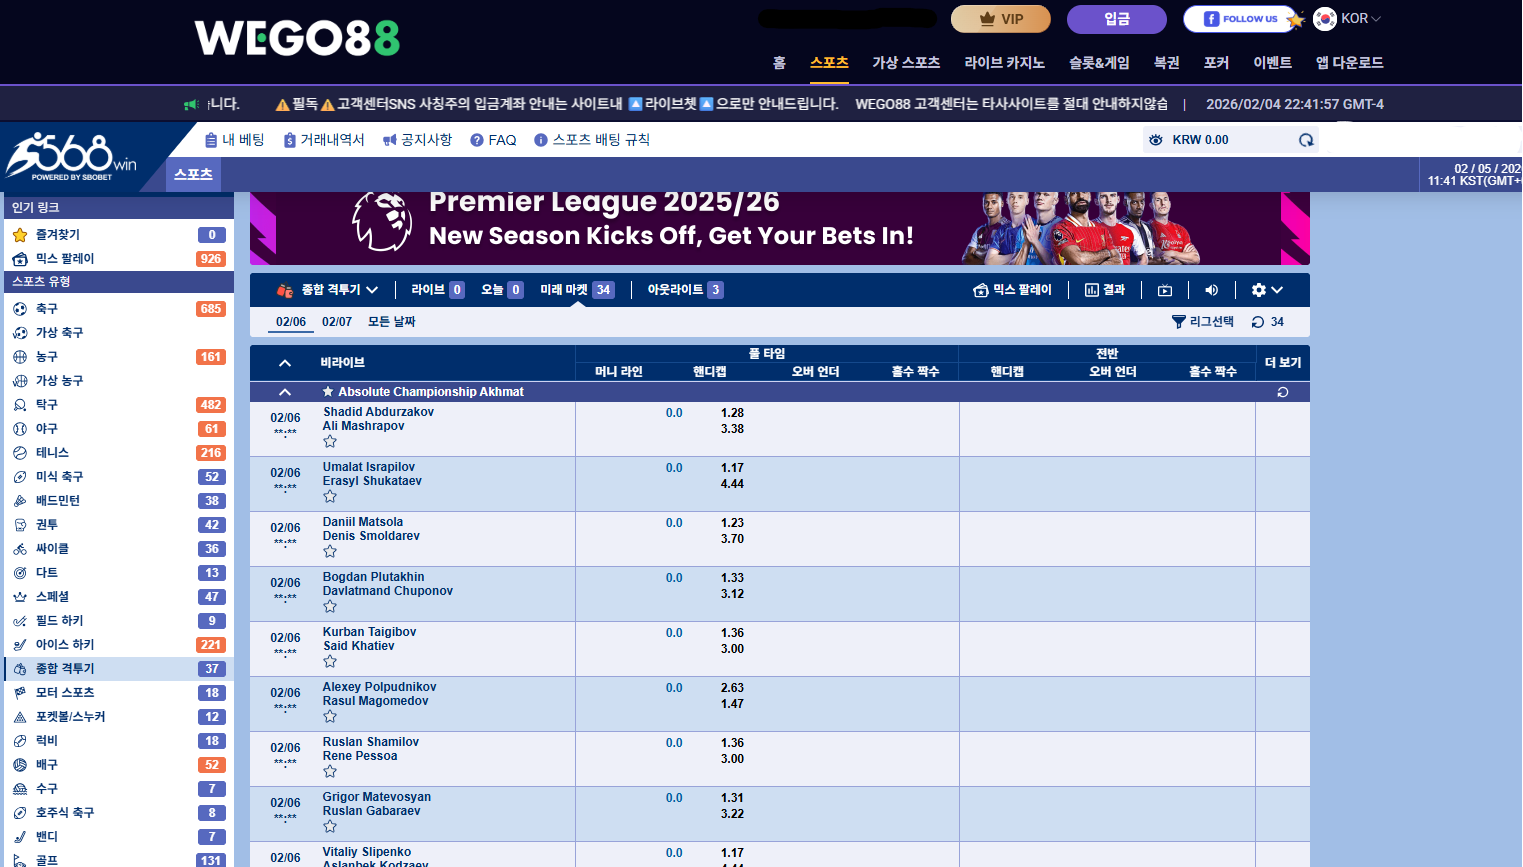Select 축구 in the sports sidebar
Image resolution: width=1523 pixels, height=867 pixels.
coord(47,309)
